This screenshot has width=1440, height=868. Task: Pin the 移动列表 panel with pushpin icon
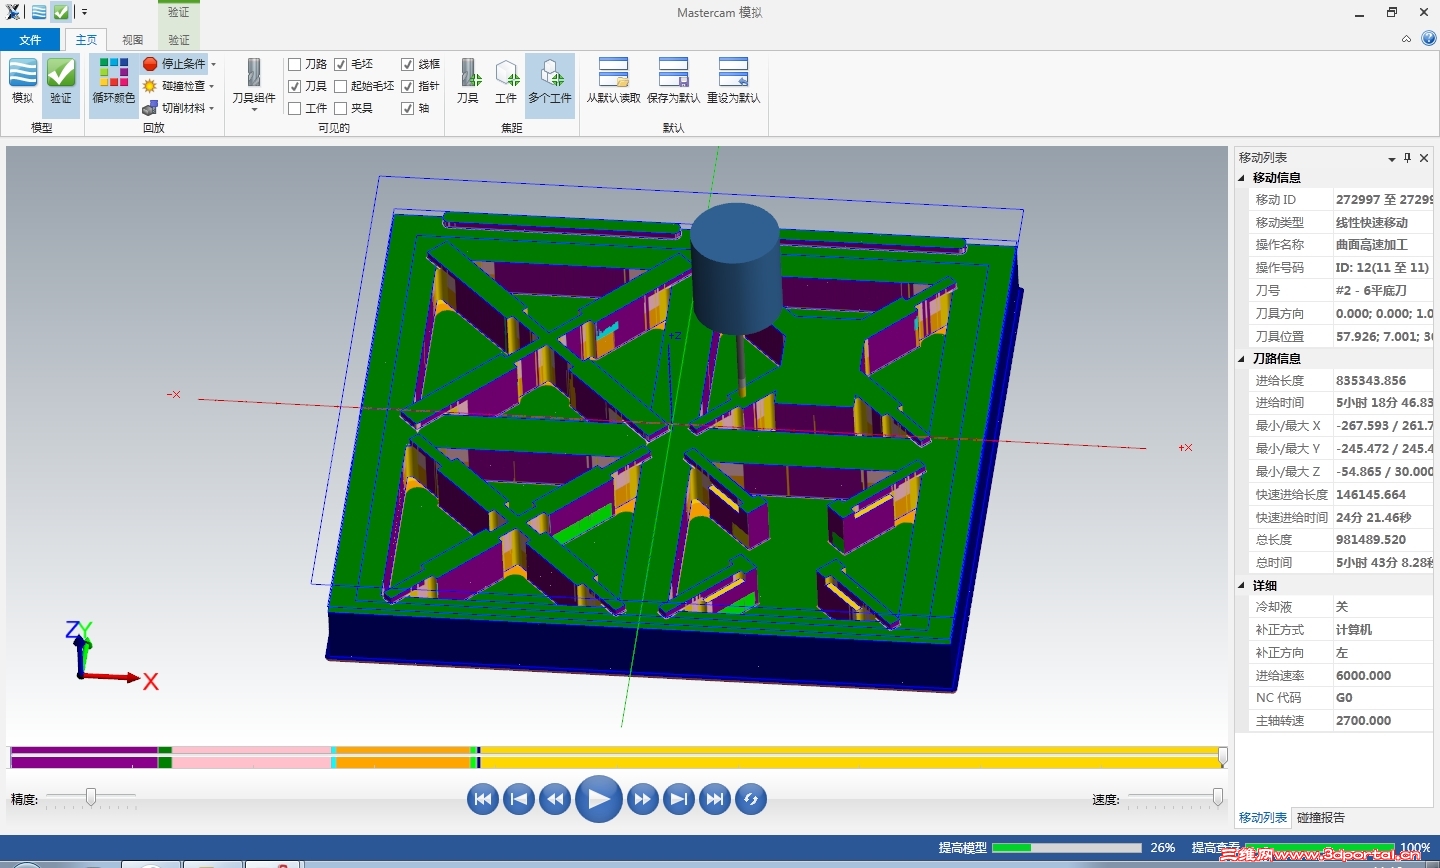click(x=1408, y=158)
